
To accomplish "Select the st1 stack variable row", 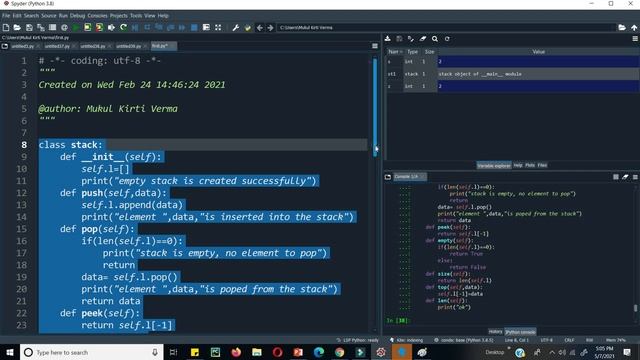I will coord(513,74).
